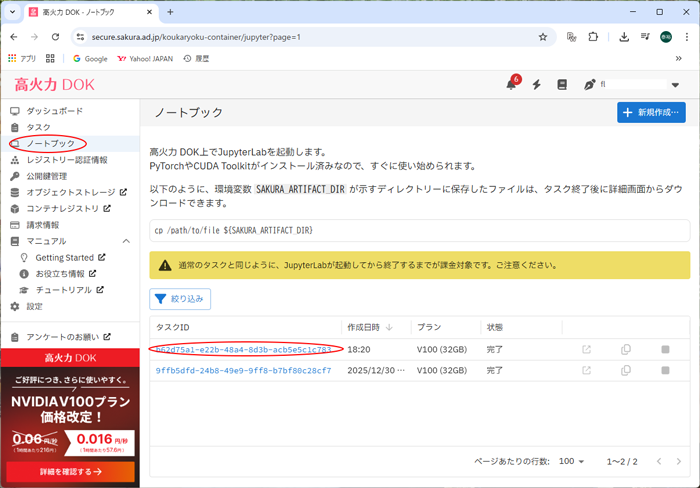Open コンテナレジストリ external link

pos(68,209)
